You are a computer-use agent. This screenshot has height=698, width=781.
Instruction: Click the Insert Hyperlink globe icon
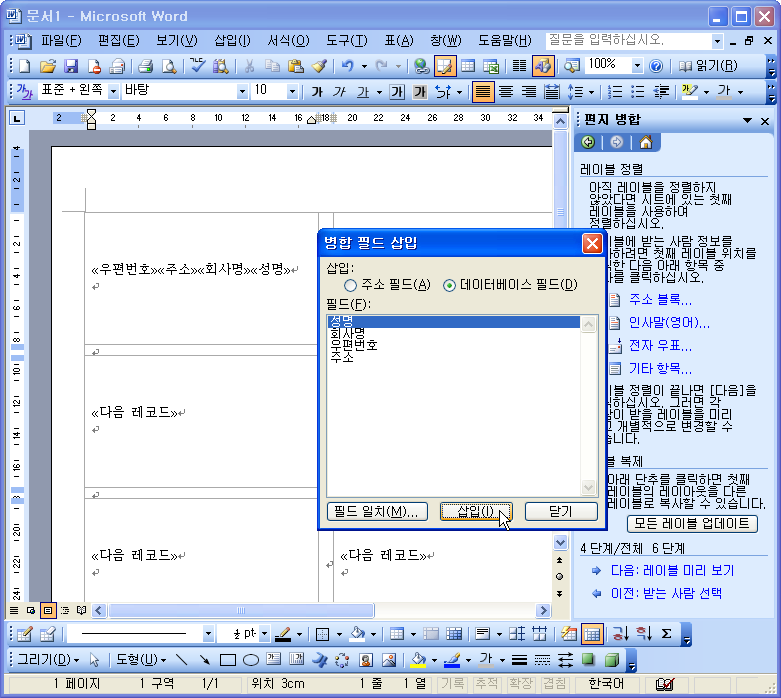(x=421, y=66)
